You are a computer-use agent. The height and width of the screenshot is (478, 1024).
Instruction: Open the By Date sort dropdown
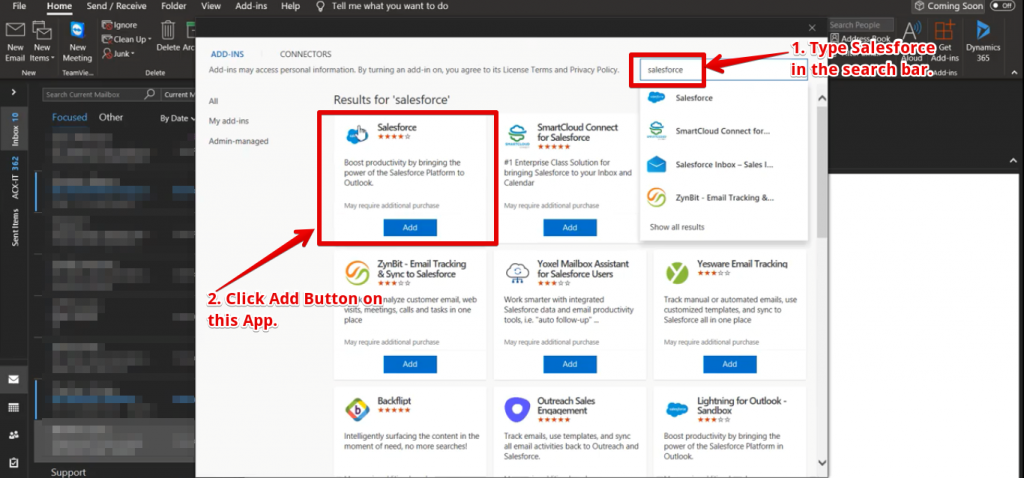pos(178,118)
